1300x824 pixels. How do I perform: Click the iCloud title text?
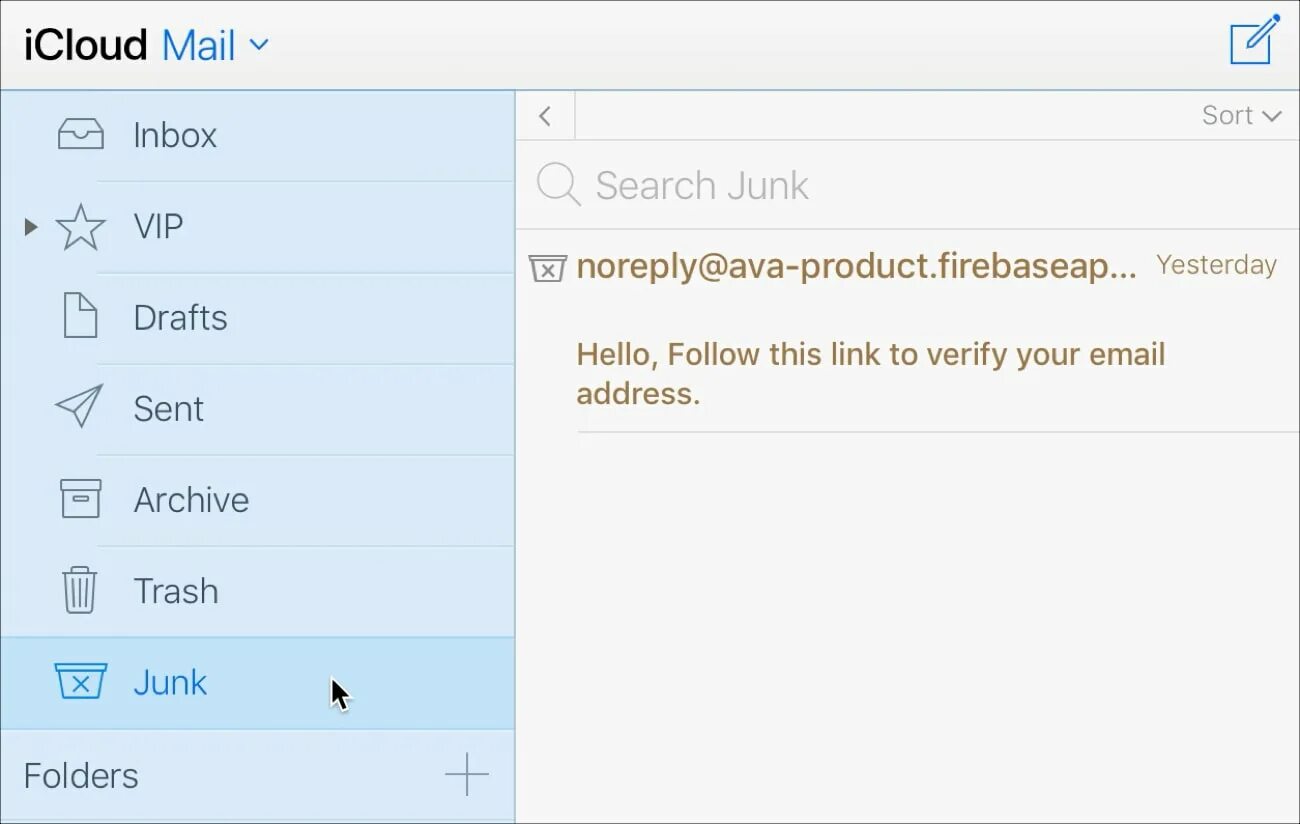pos(86,45)
